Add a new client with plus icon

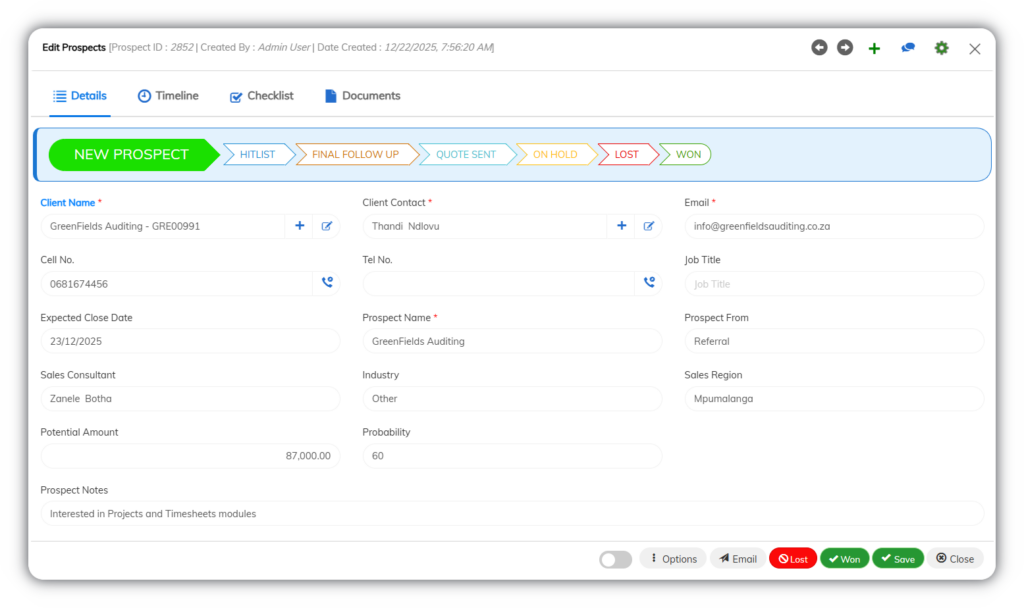tap(299, 226)
